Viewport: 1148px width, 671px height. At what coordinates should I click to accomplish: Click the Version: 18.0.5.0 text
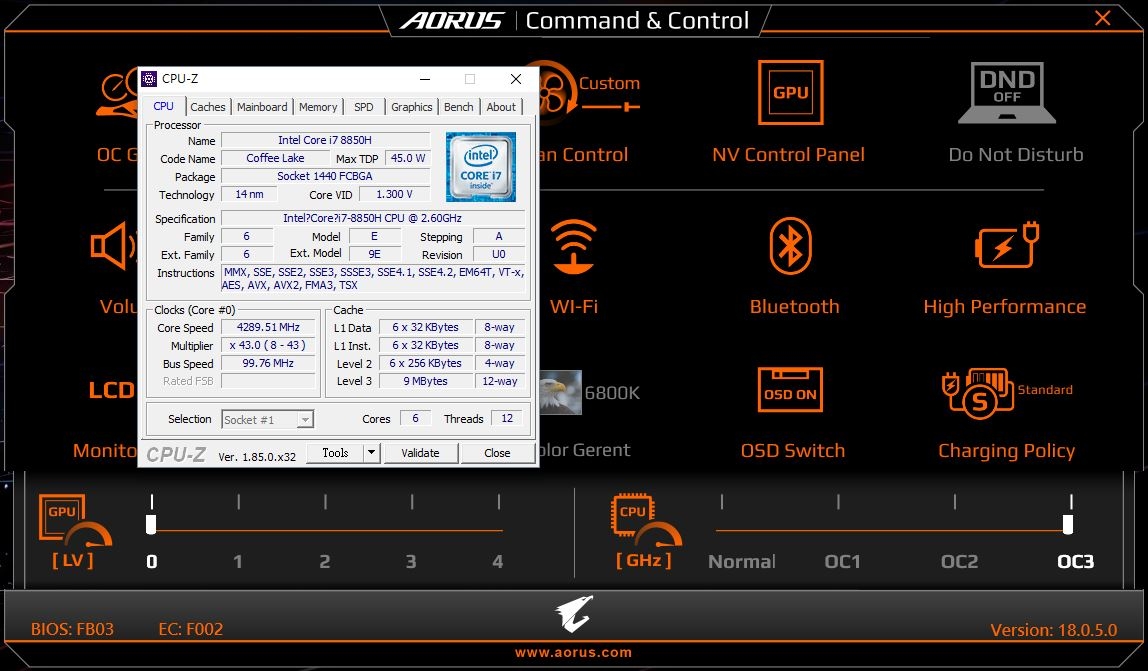(x=1054, y=630)
